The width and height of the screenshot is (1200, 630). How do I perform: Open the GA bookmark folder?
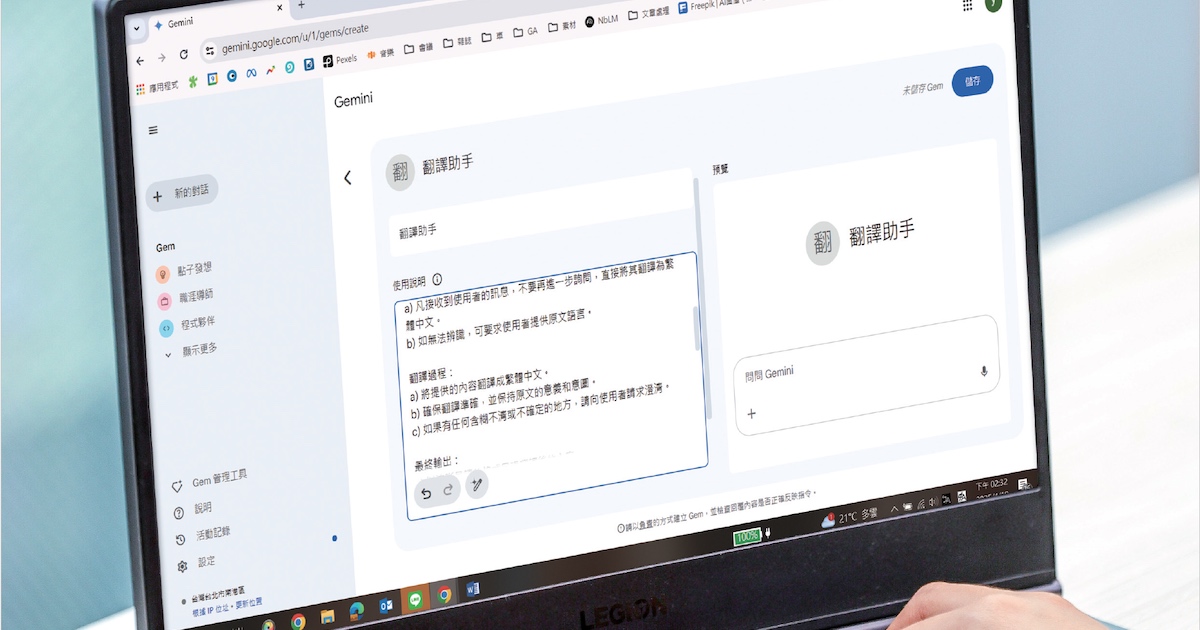526,32
